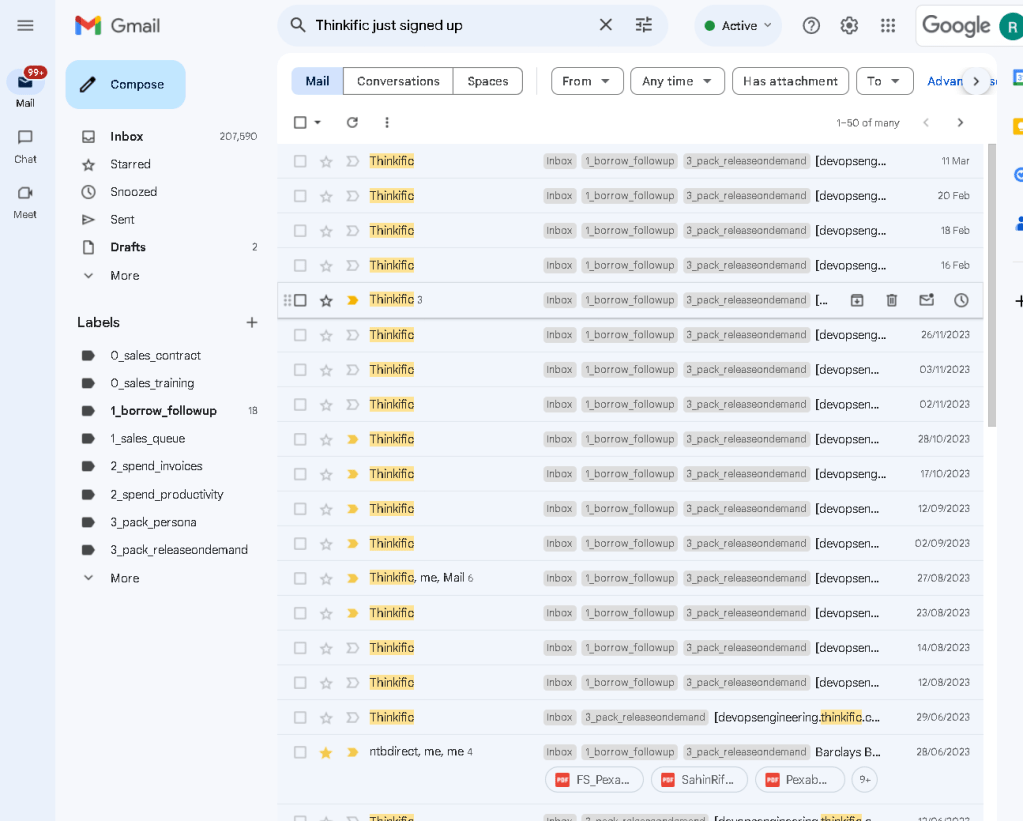The image size is (1023, 821).
Task: Open the Google apps grid
Action: click(888, 25)
